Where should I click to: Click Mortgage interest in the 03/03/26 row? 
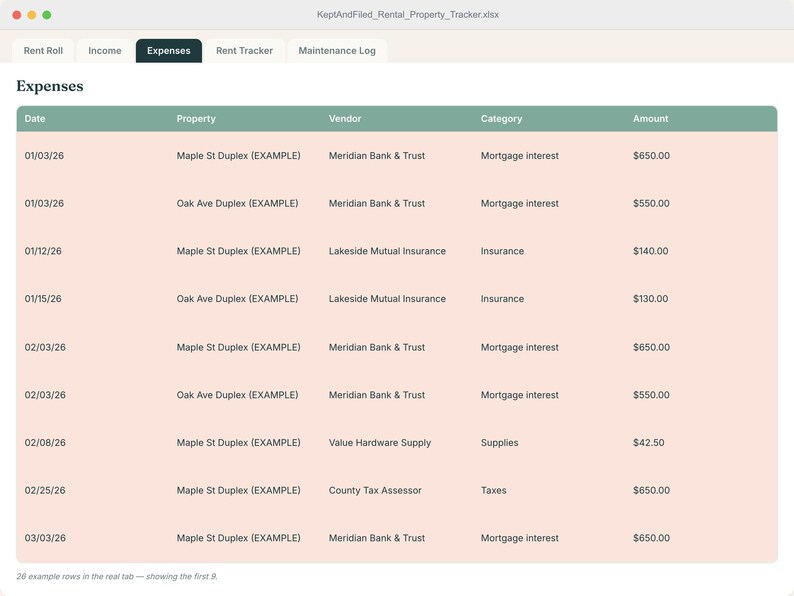(x=520, y=538)
